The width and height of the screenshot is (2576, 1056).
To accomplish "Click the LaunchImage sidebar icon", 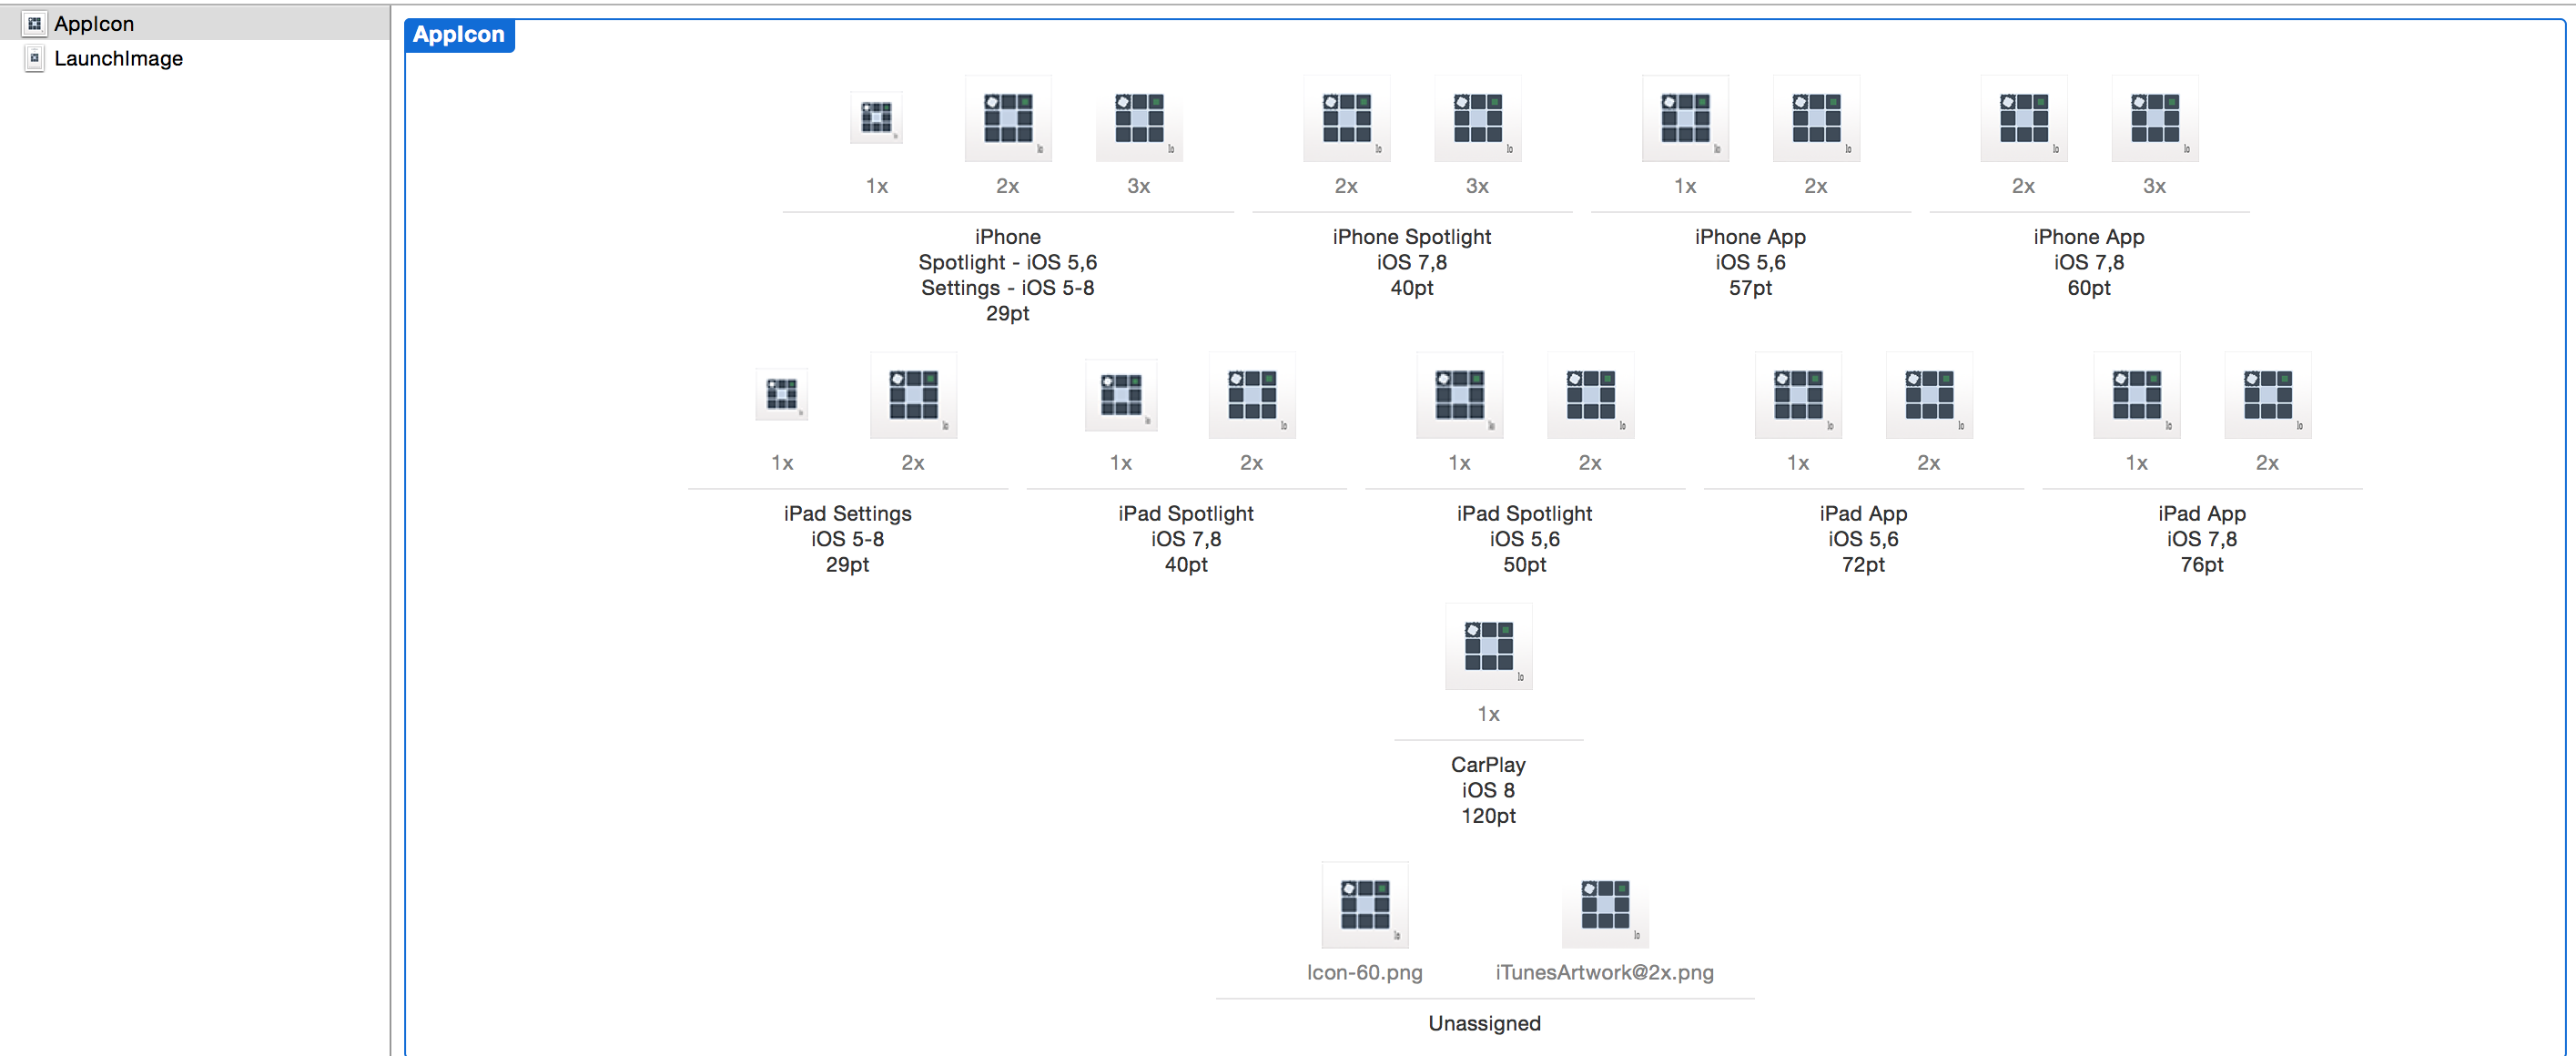I will 35,58.
